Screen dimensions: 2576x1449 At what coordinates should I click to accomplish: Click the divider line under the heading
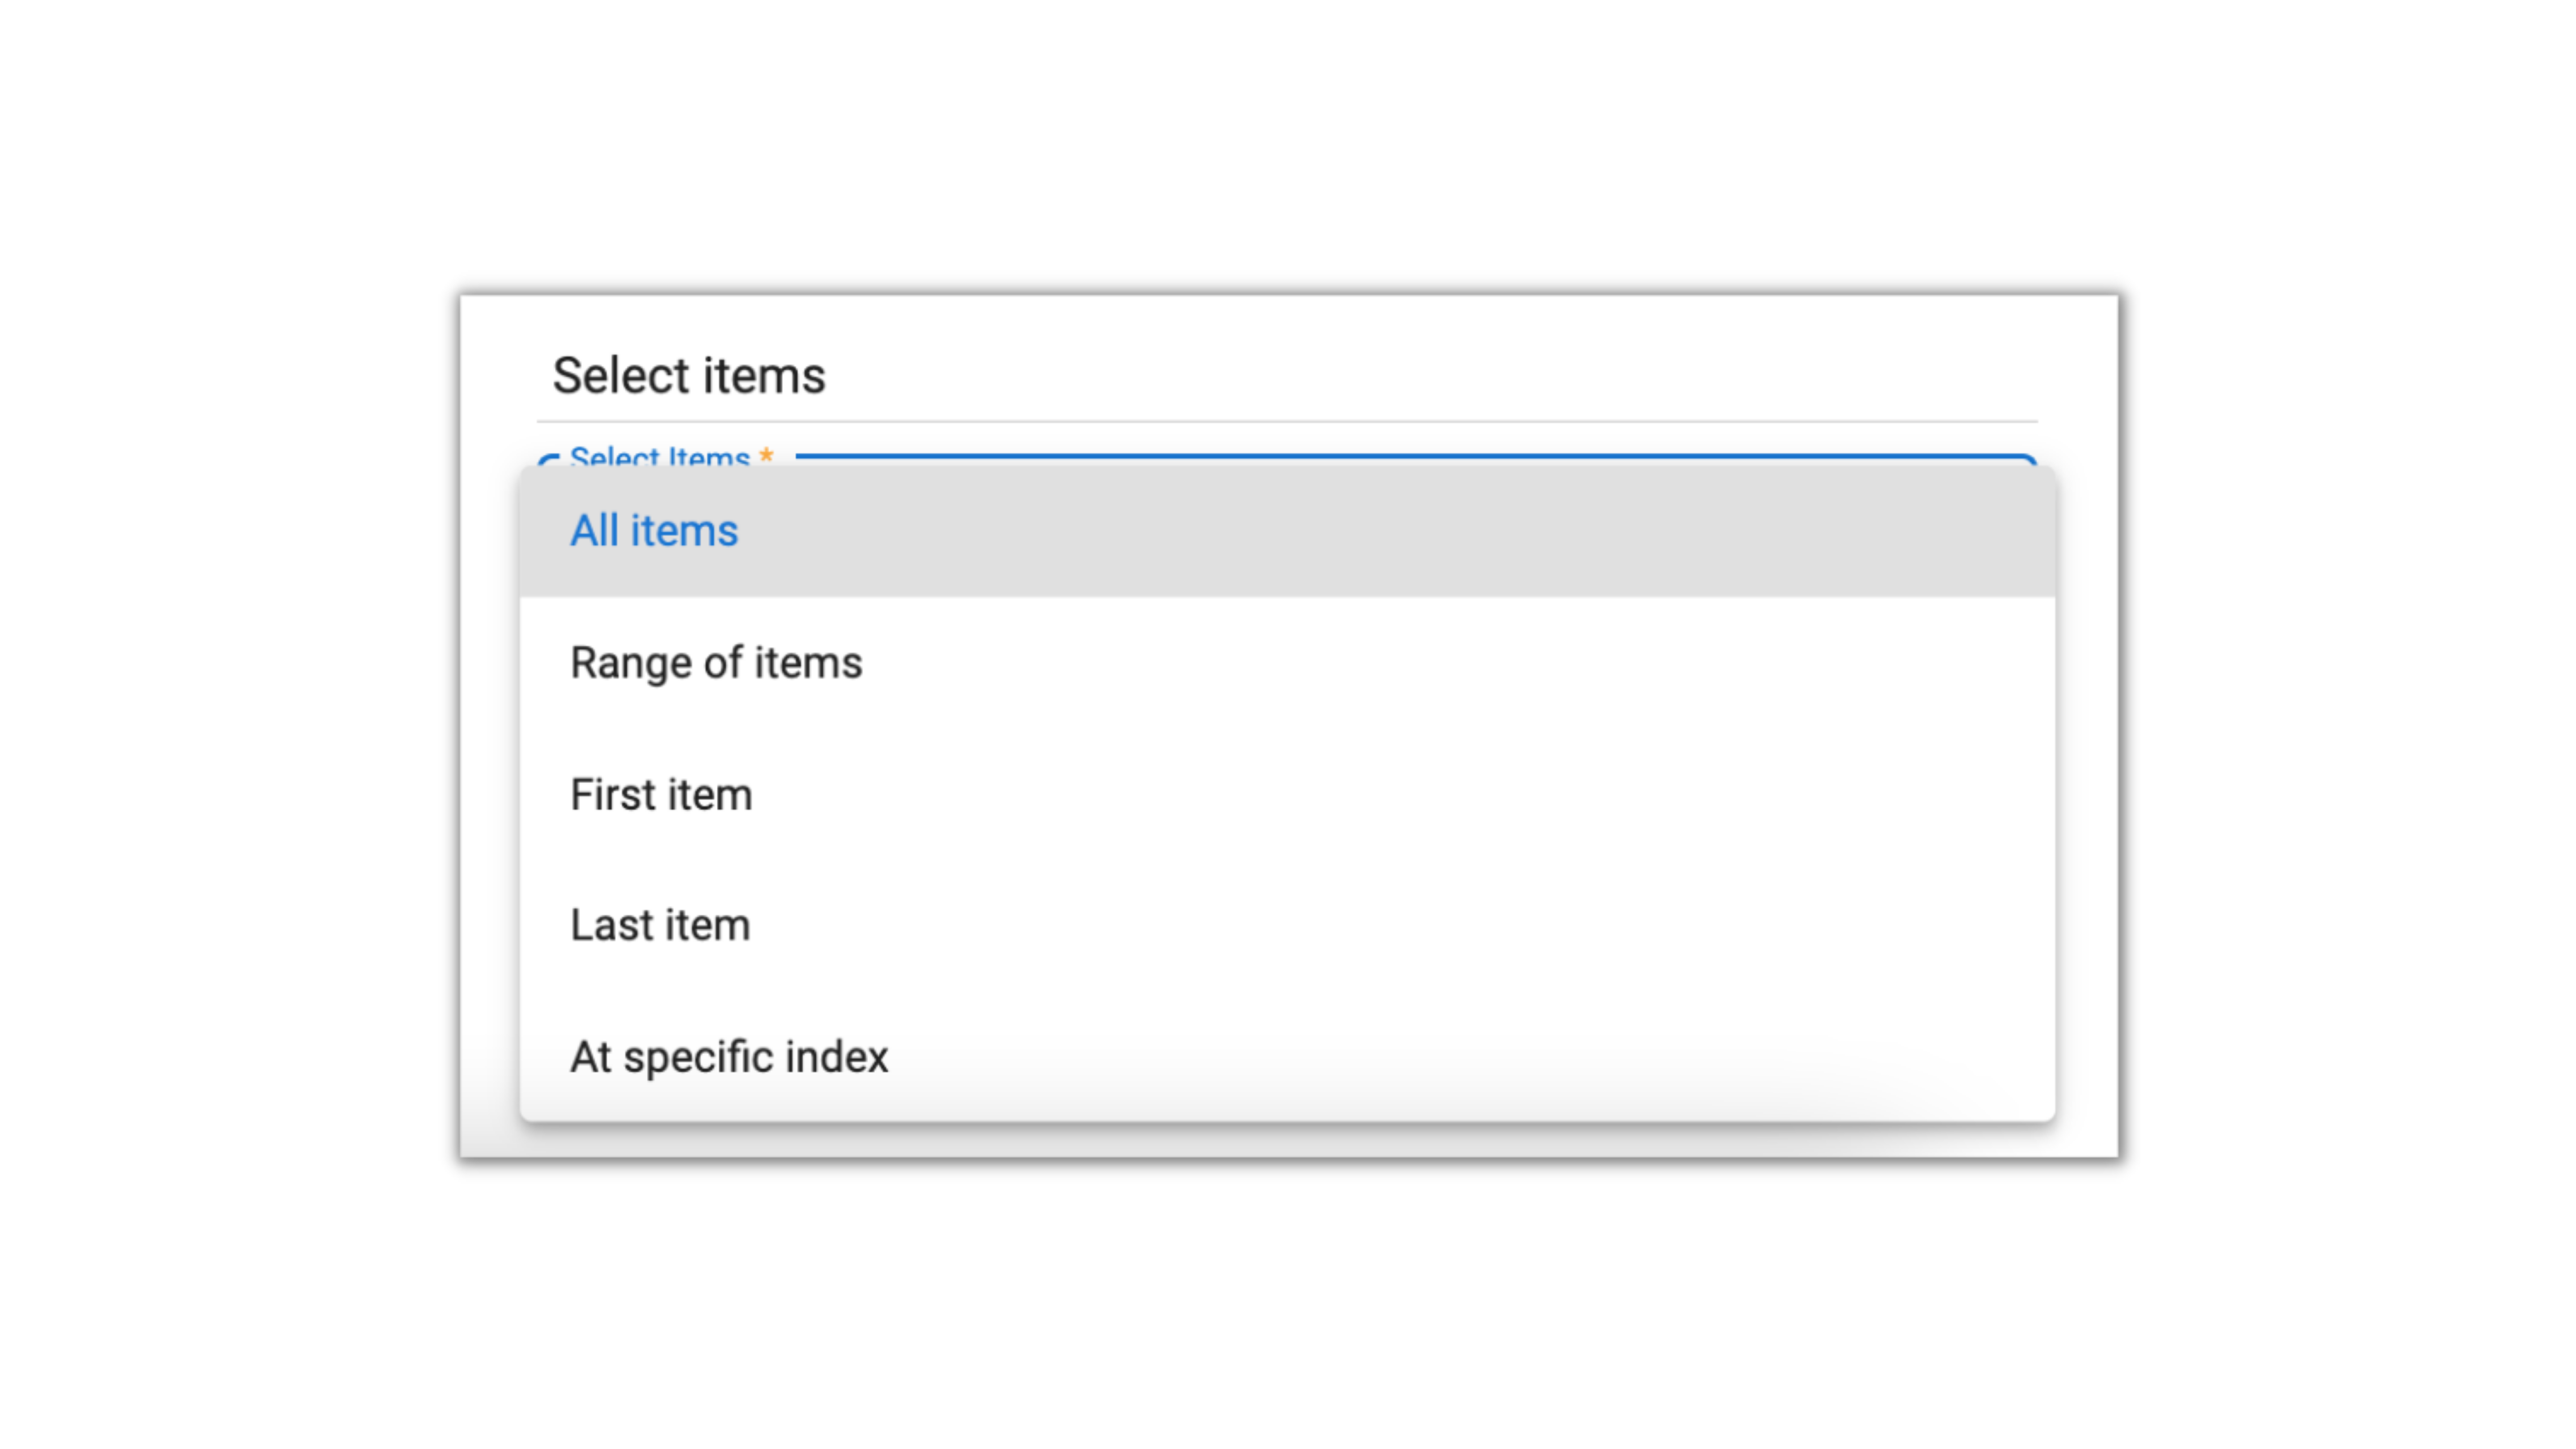[1287, 421]
